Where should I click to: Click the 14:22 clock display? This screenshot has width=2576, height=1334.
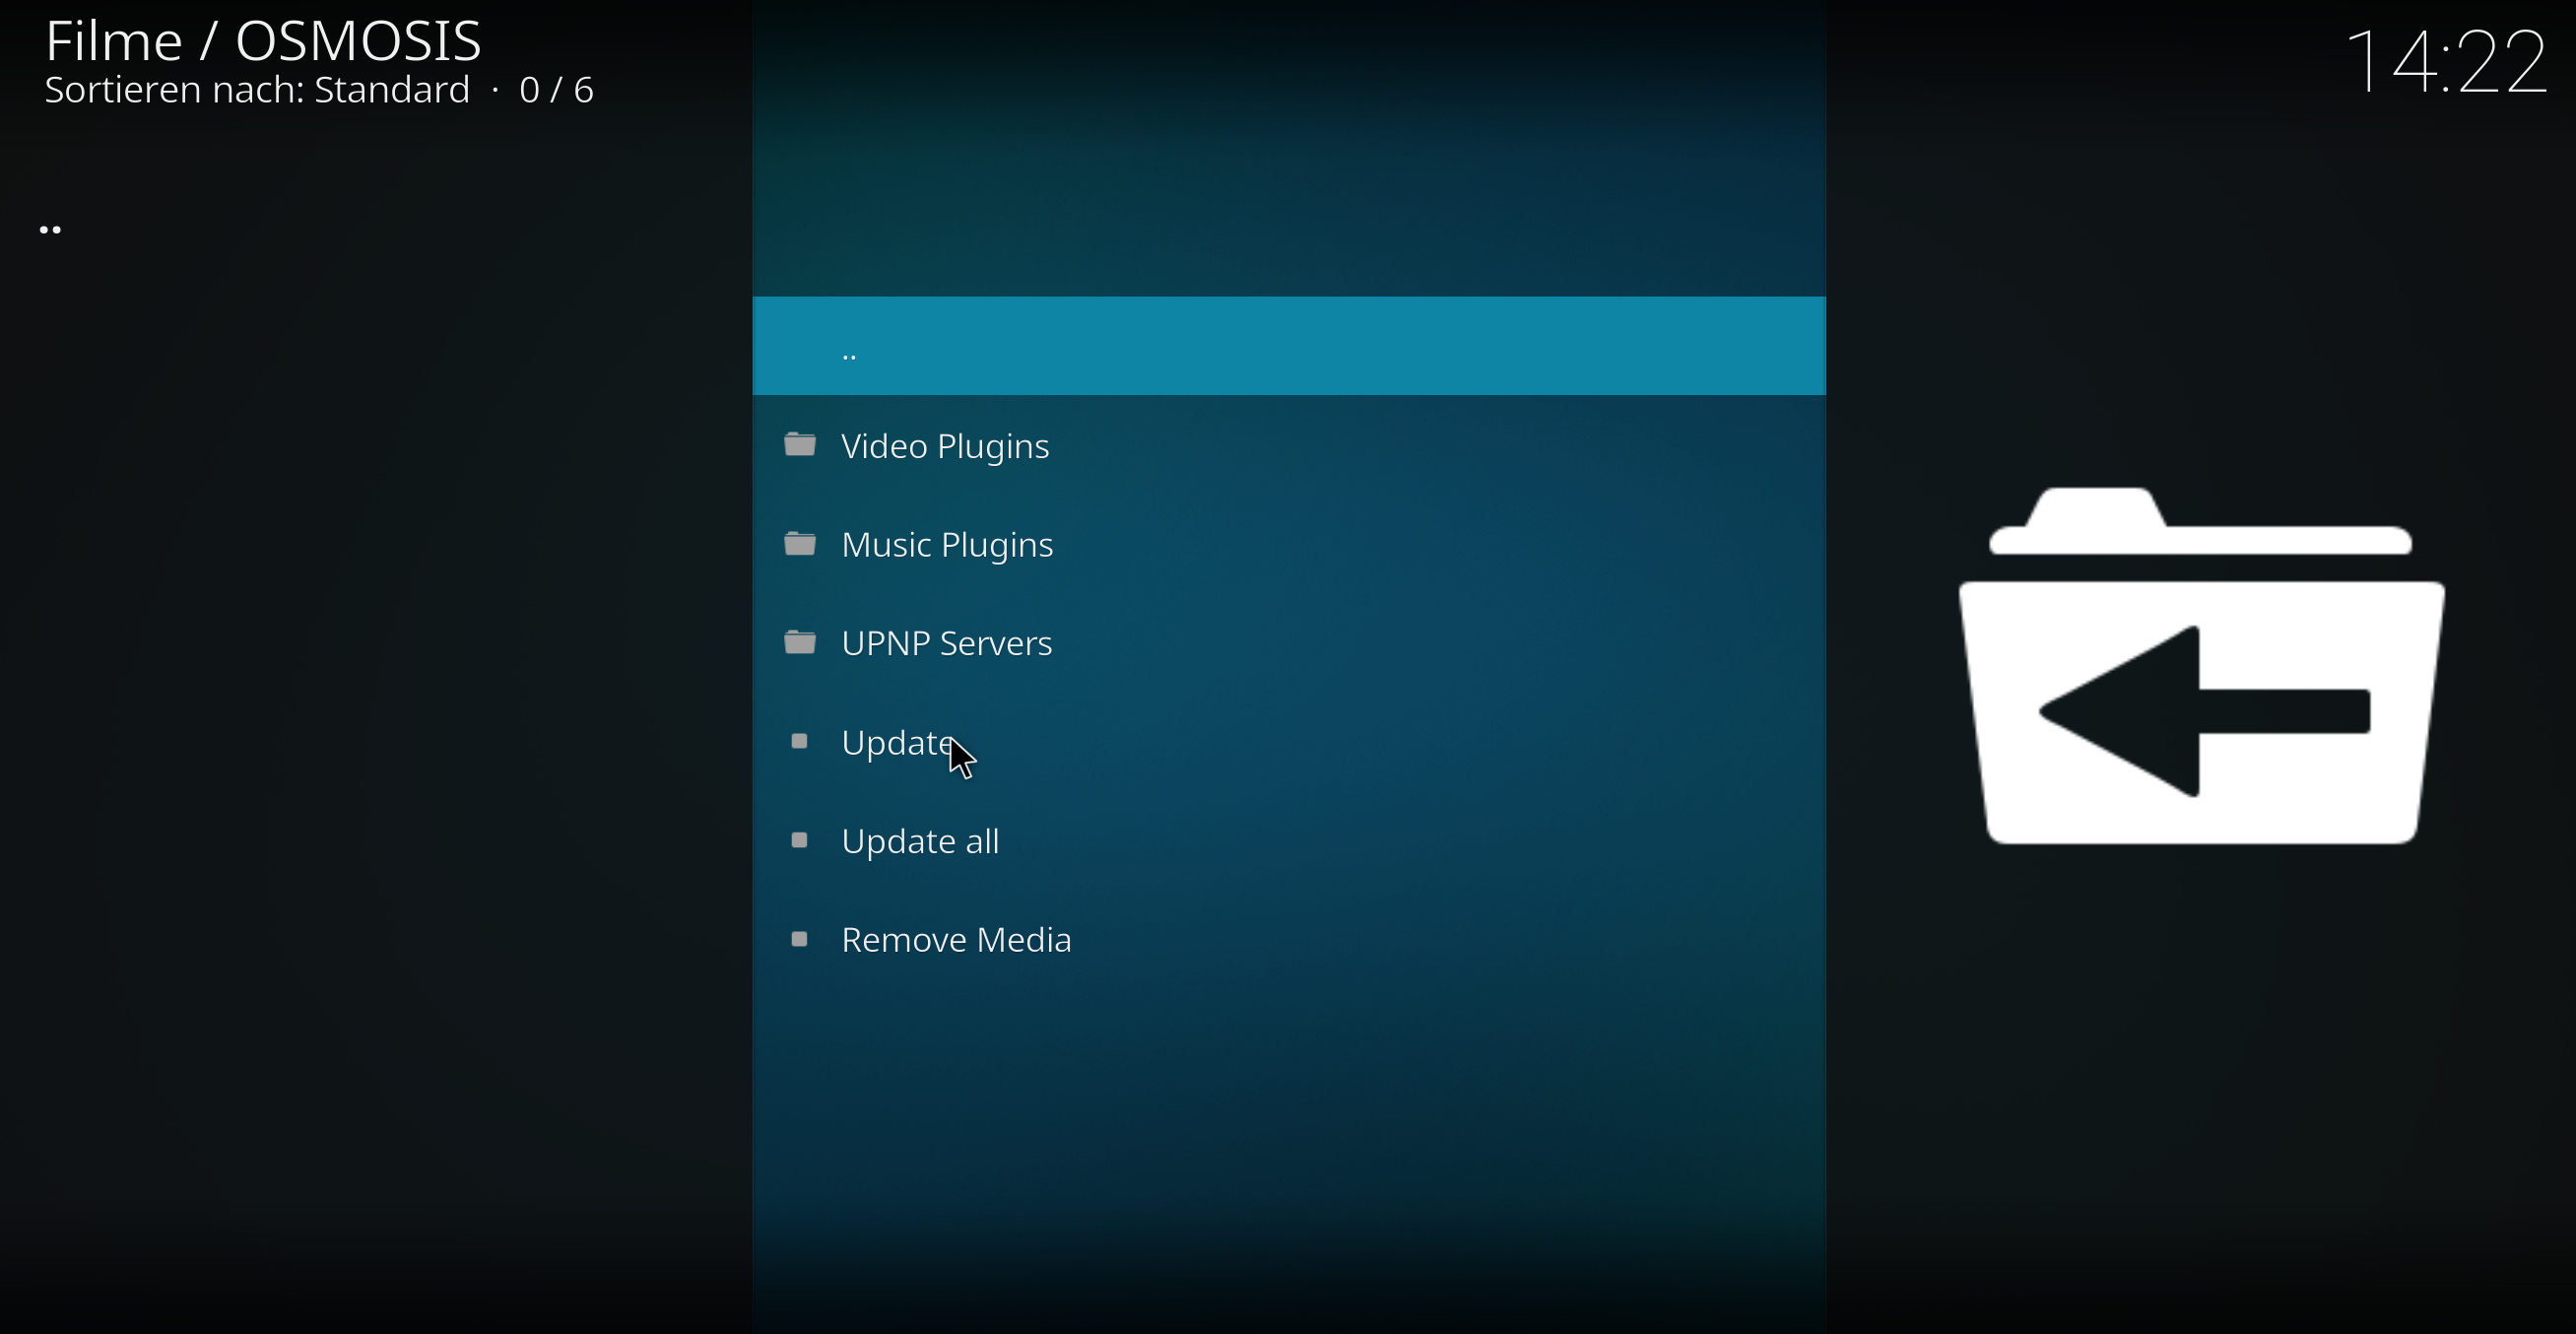[x=2445, y=62]
